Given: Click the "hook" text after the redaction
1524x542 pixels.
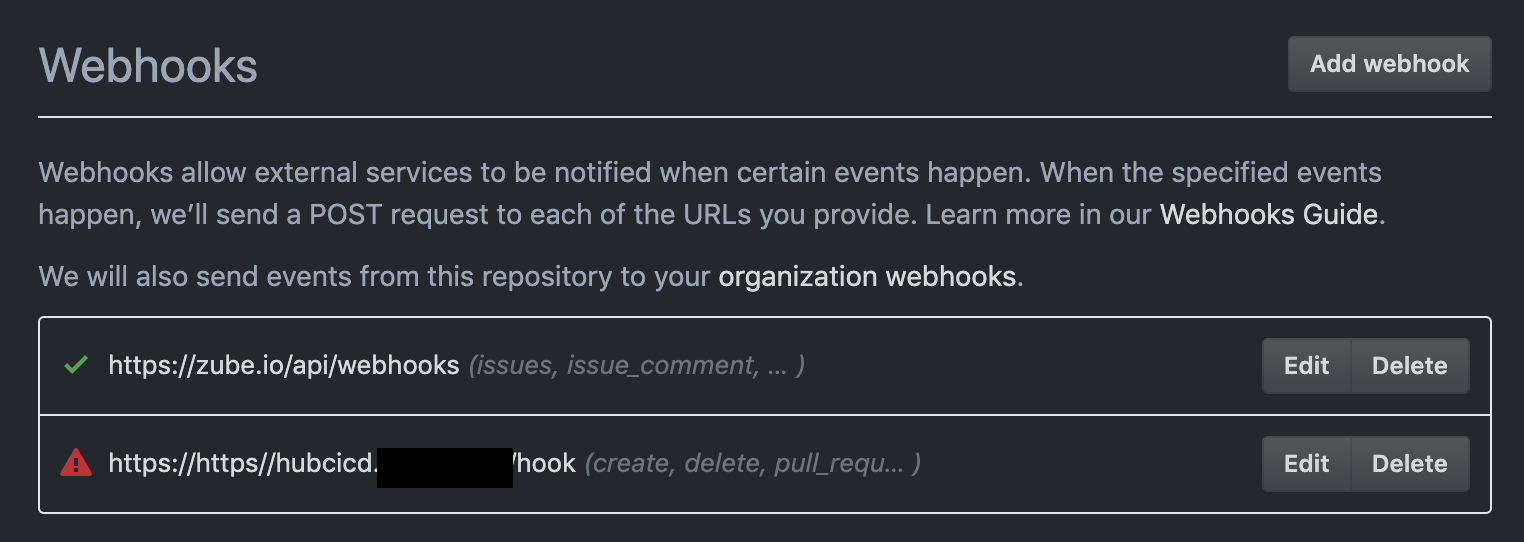Looking at the screenshot, I should (546, 464).
